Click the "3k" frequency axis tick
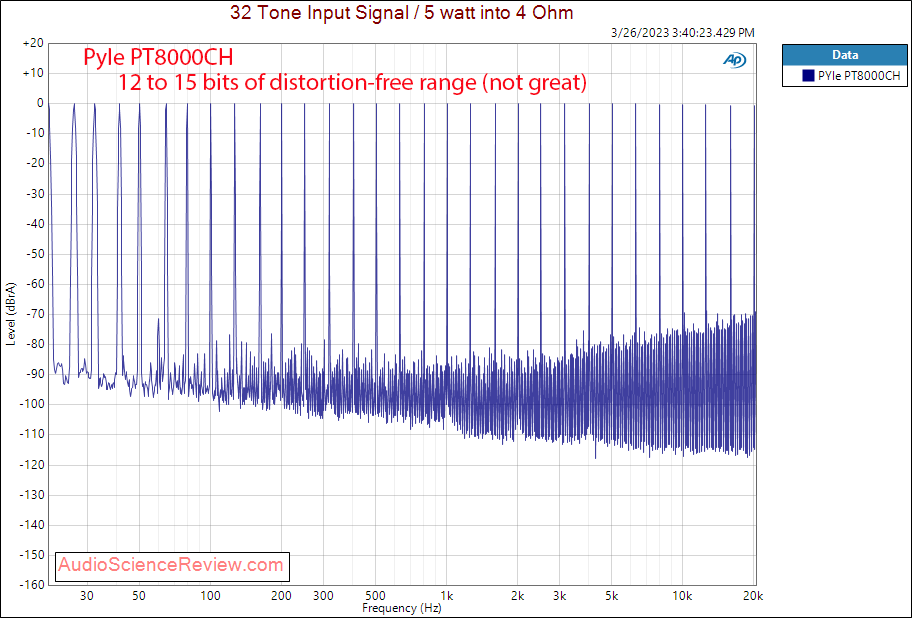This screenshot has height=618, width=912. tap(559, 596)
